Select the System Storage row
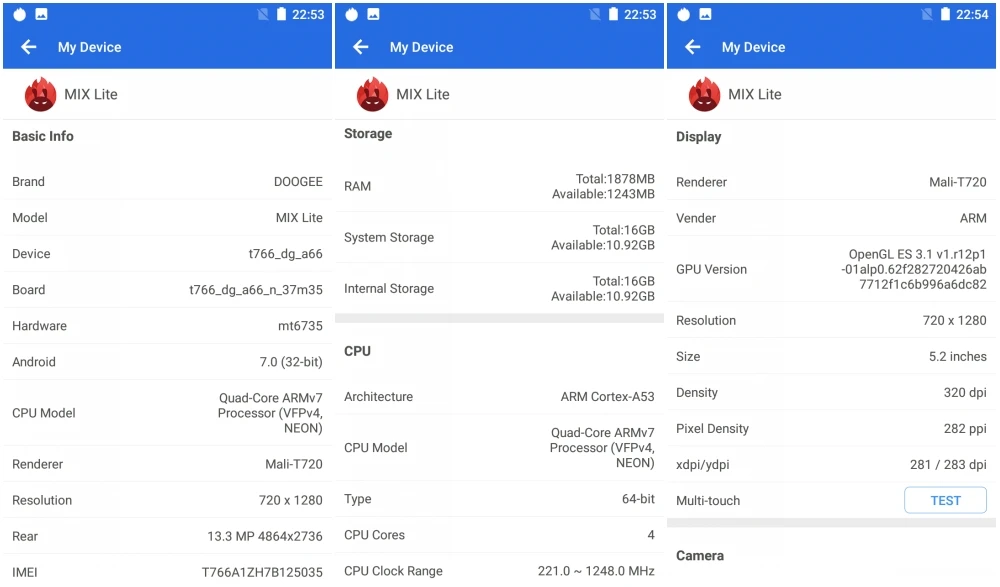 pyautogui.click(x=499, y=237)
